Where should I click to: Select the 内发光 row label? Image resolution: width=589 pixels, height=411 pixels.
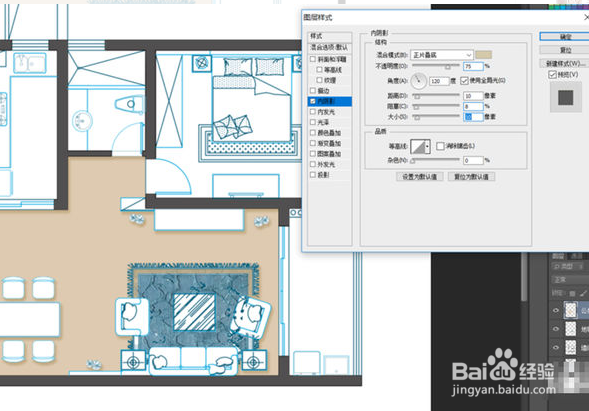(326, 112)
